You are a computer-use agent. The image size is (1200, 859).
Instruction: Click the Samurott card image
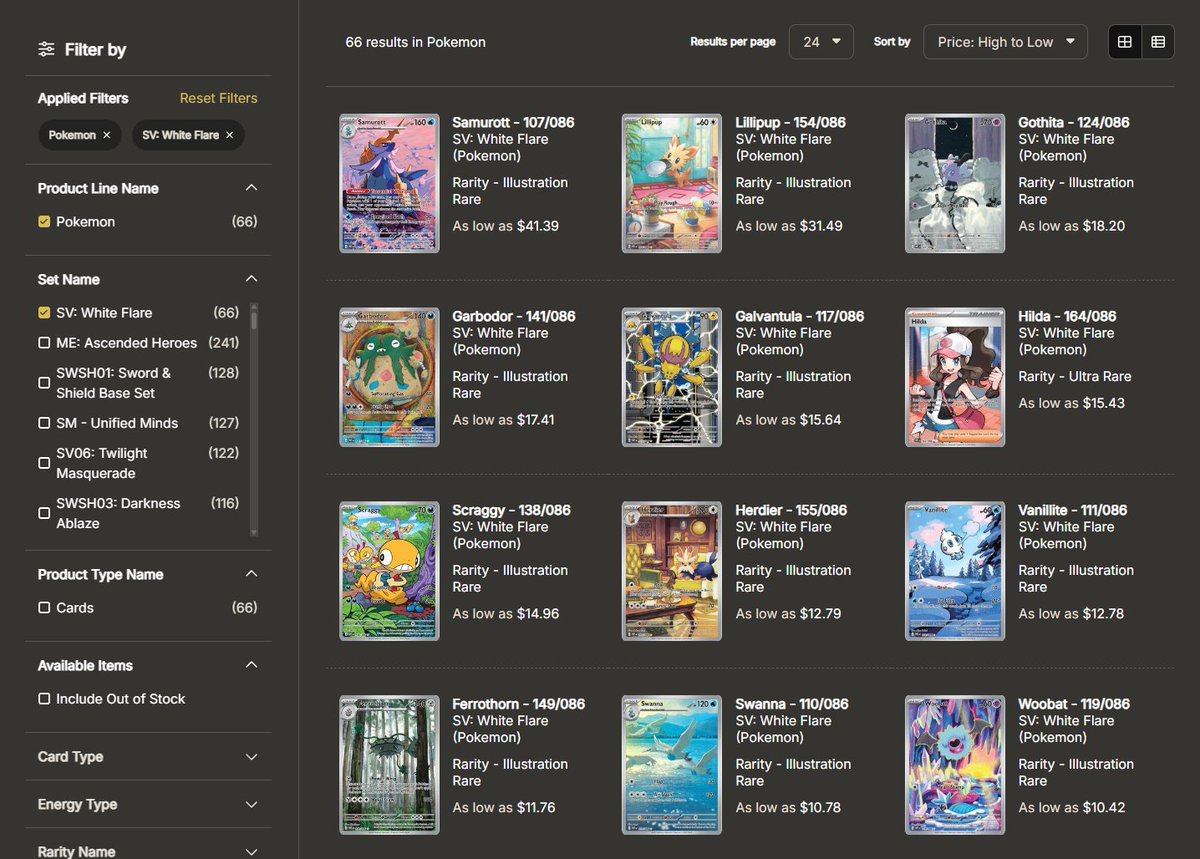click(389, 183)
